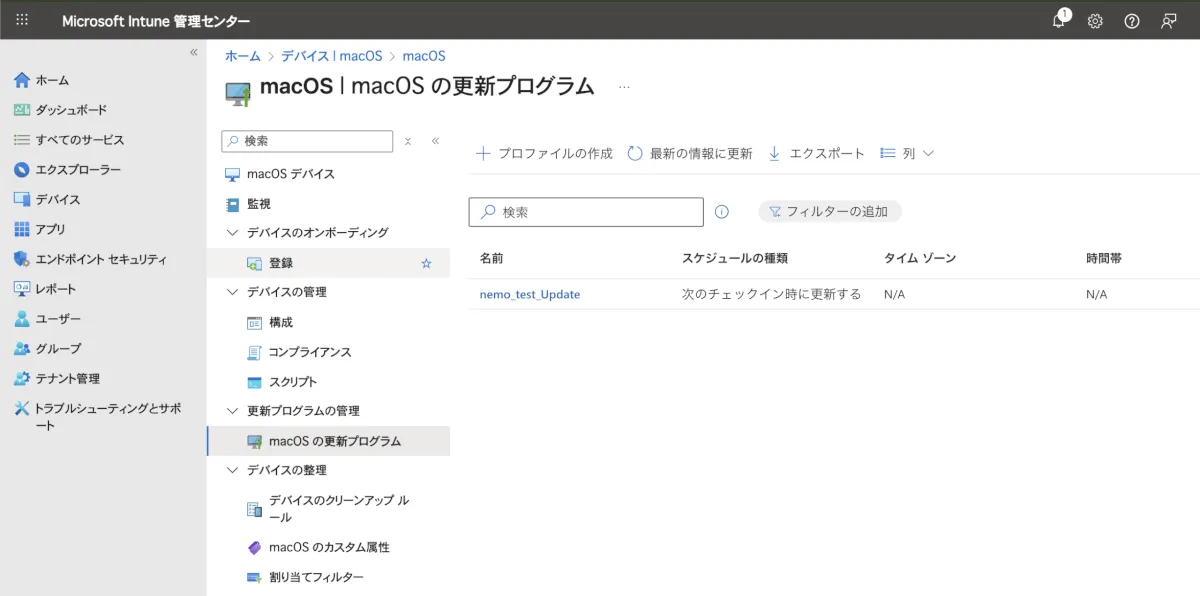The width and height of the screenshot is (1200, 596).
Task: Click the help question mark icon
Action: click(1132, 21)
